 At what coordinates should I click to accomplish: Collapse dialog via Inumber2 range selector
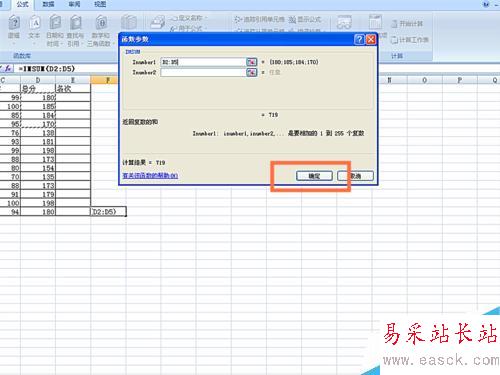click(251, 72)
